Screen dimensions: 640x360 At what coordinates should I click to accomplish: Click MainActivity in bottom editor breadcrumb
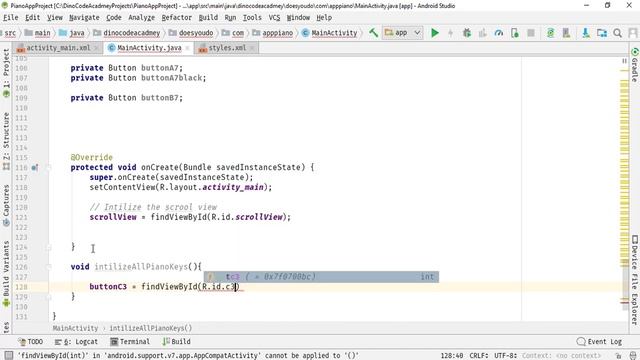click(76, 328)
